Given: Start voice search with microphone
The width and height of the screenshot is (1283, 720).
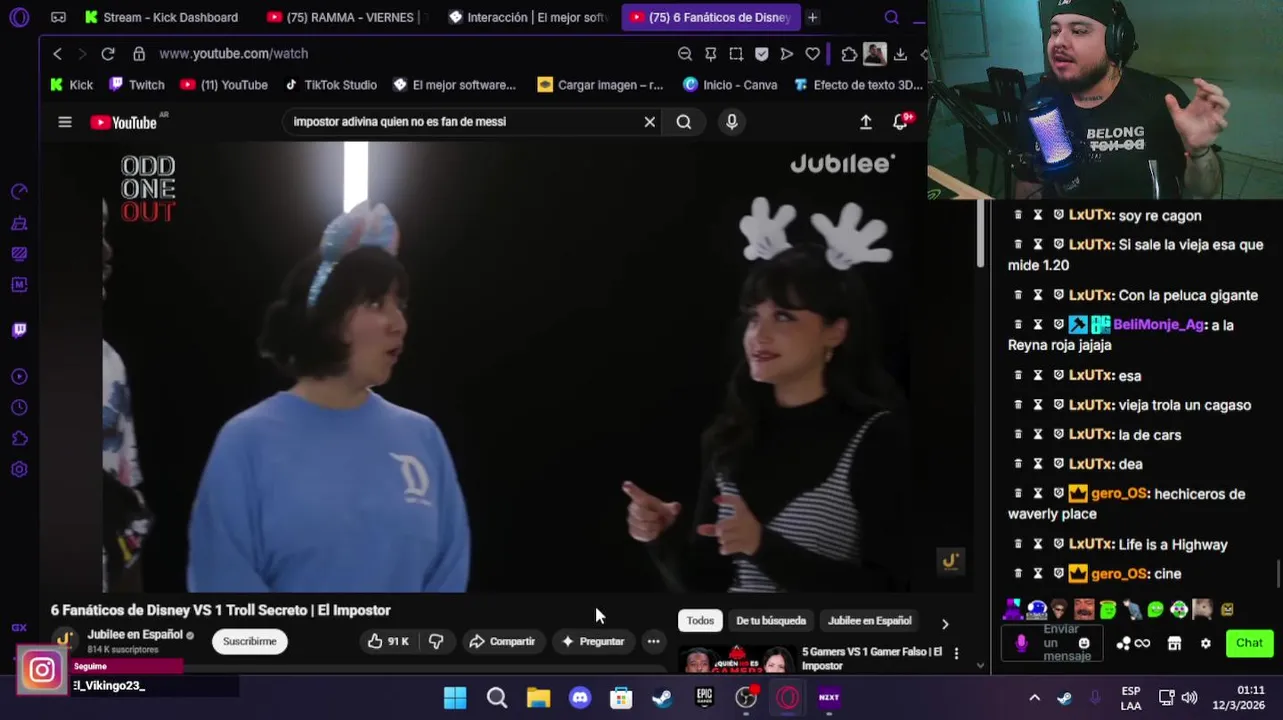Looking at the screenshot, I should point(732,122).
